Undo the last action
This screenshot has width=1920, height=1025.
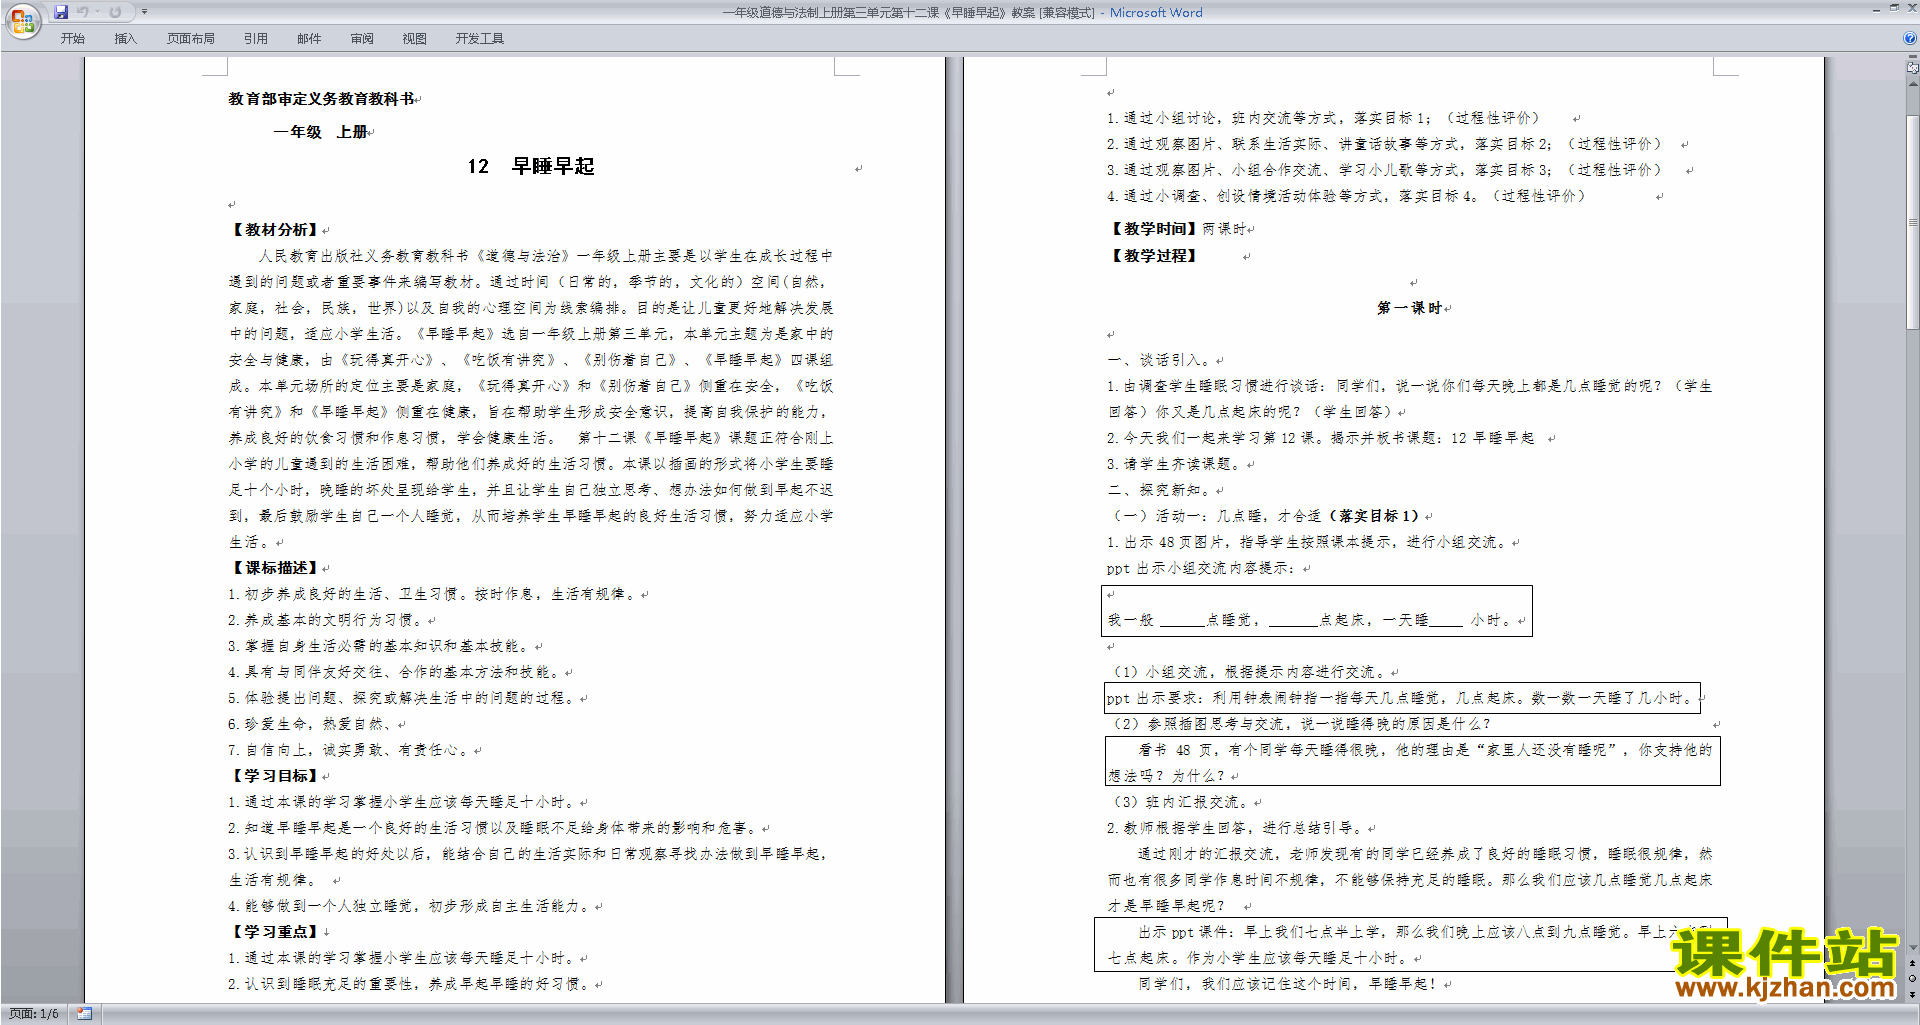click(83, 12)
